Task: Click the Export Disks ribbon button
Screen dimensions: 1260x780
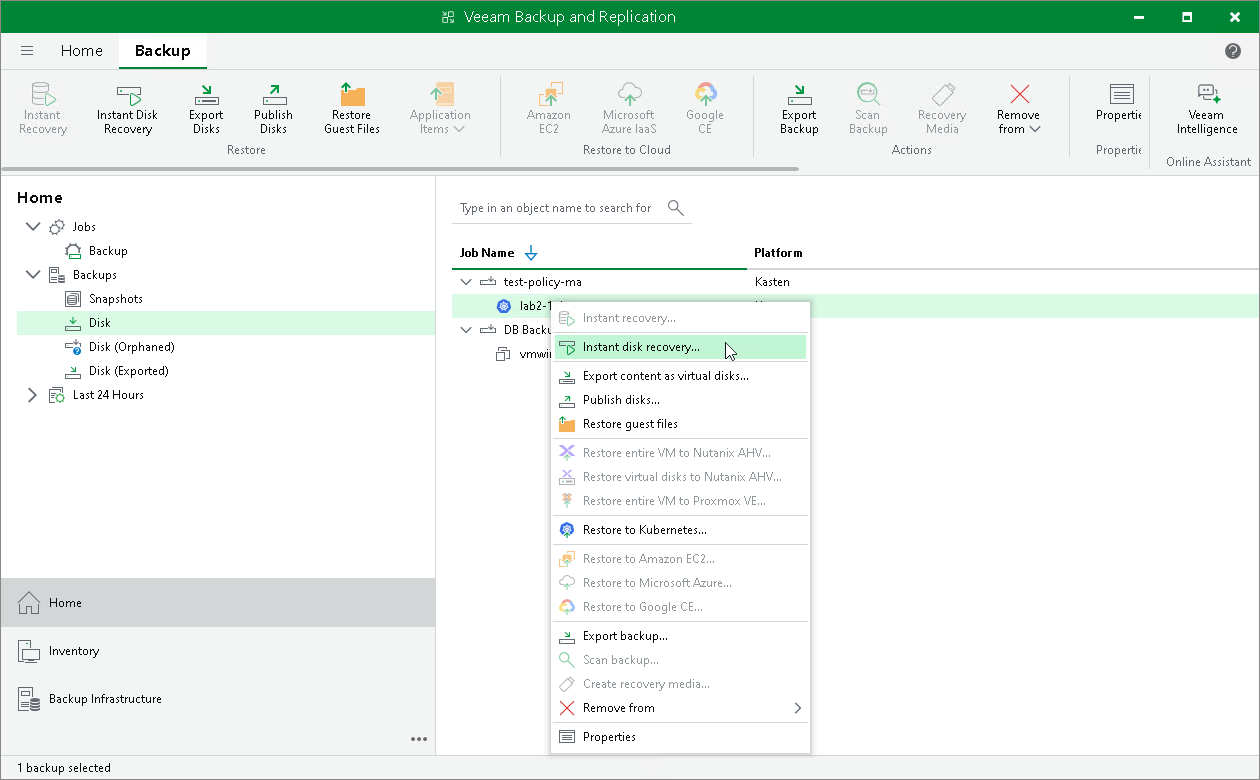Action: pos(206,108)
